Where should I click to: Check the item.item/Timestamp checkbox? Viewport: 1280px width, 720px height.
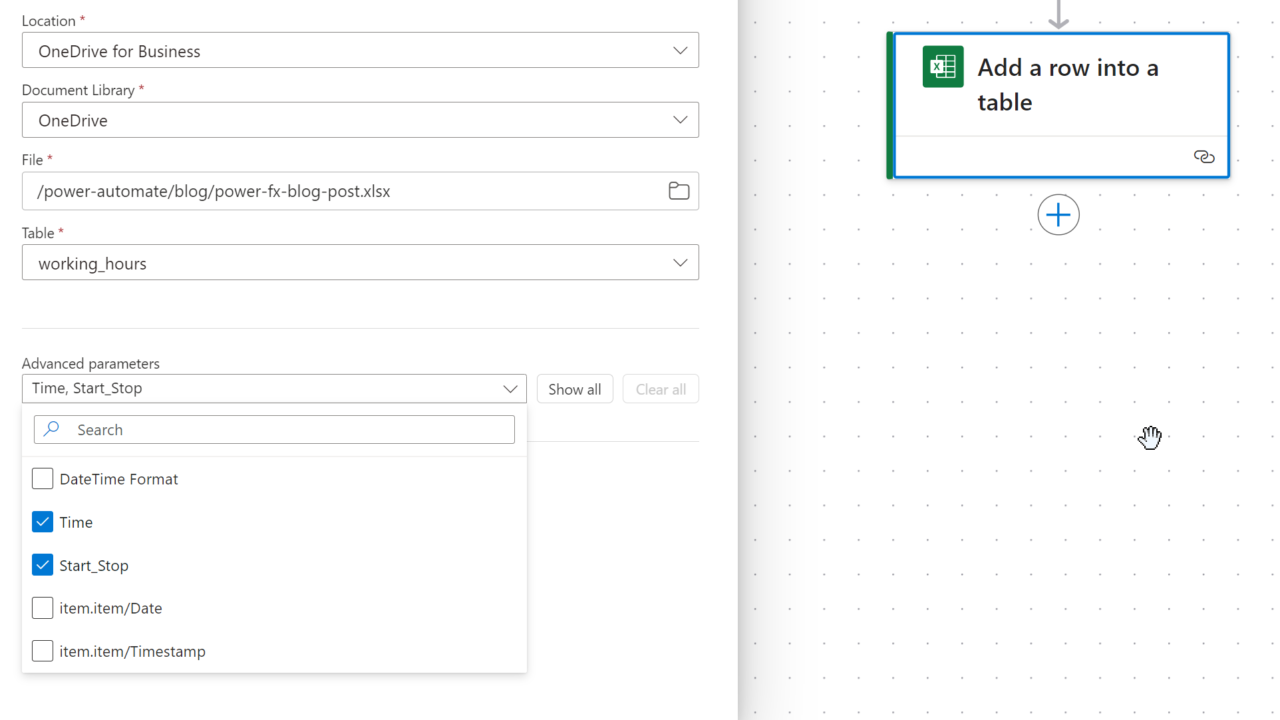[42, 651]
